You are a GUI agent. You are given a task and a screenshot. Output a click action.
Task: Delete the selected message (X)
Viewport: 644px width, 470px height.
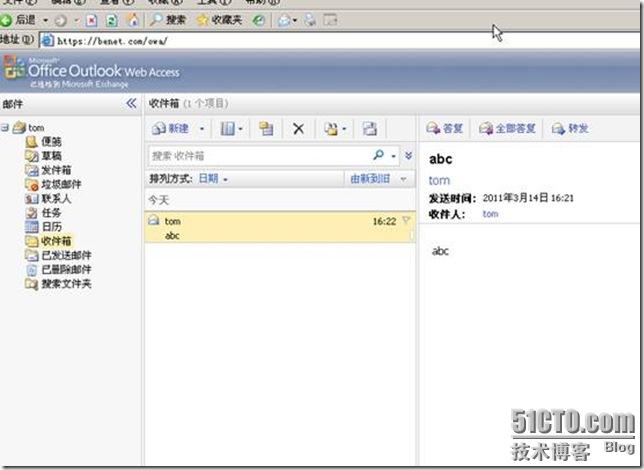(299, 129)
